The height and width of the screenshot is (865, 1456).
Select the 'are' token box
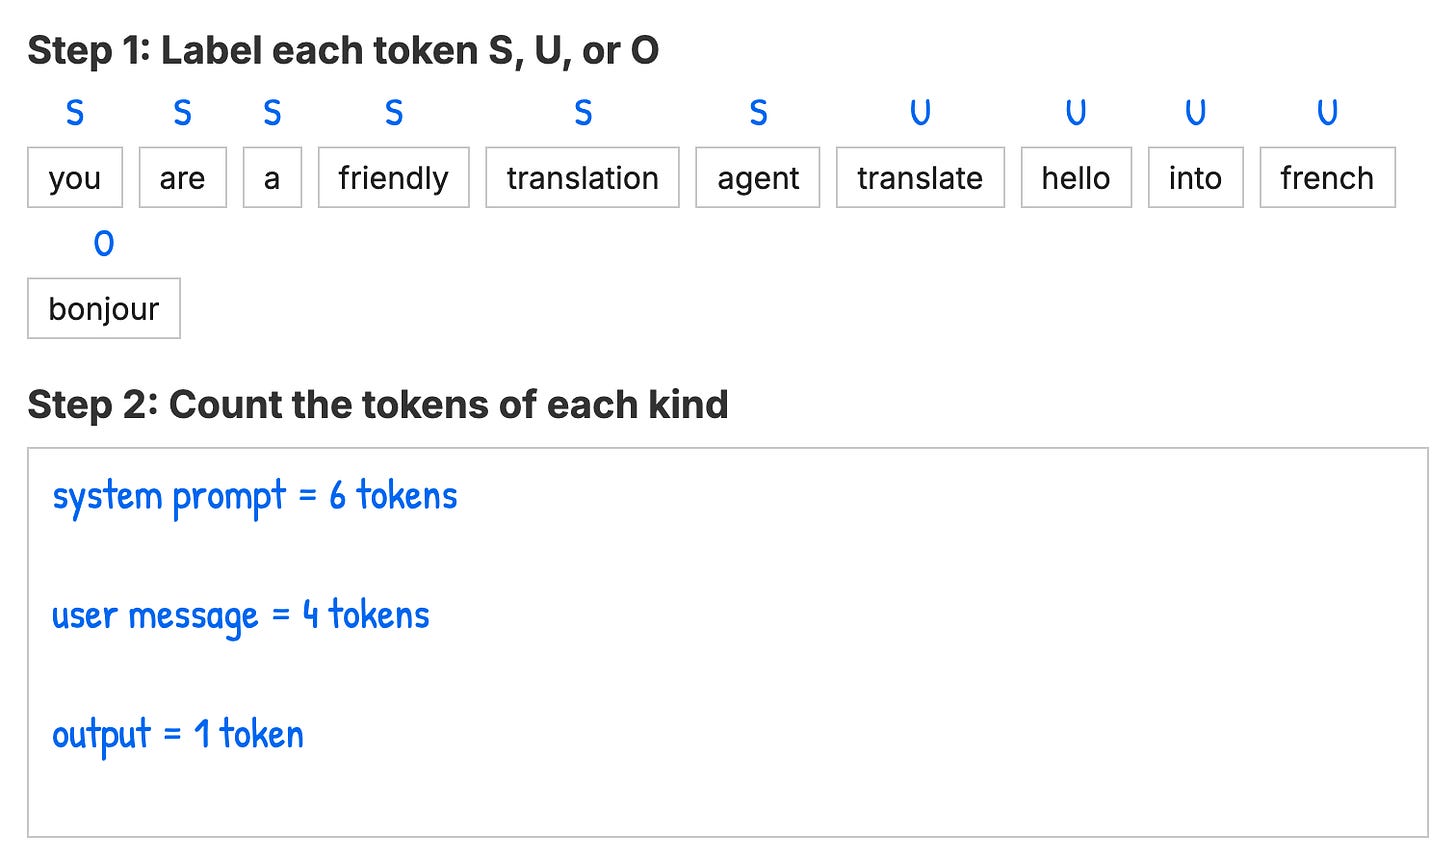[183, 178]
